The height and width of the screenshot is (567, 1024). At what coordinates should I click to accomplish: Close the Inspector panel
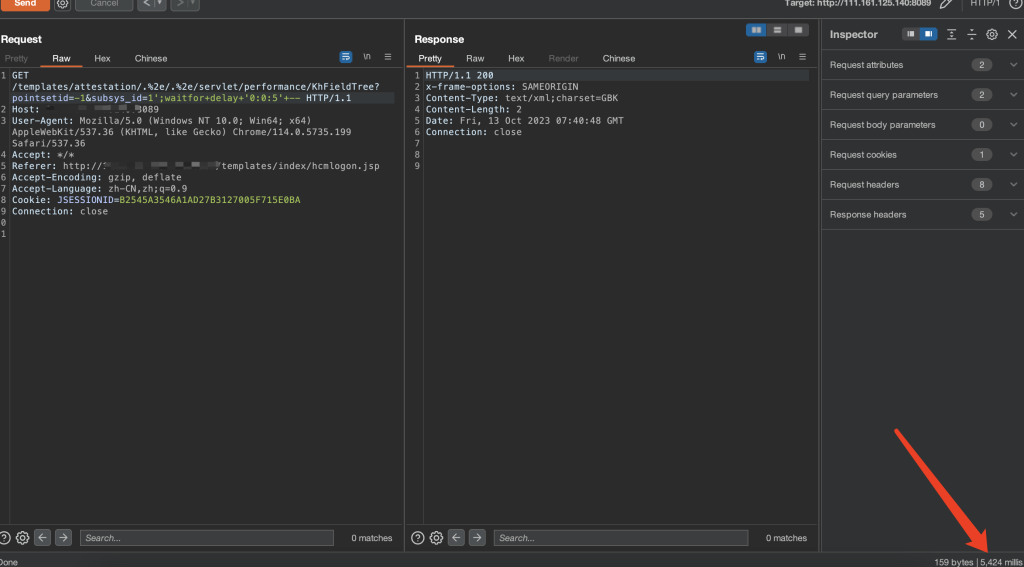tap(1012, 34)
